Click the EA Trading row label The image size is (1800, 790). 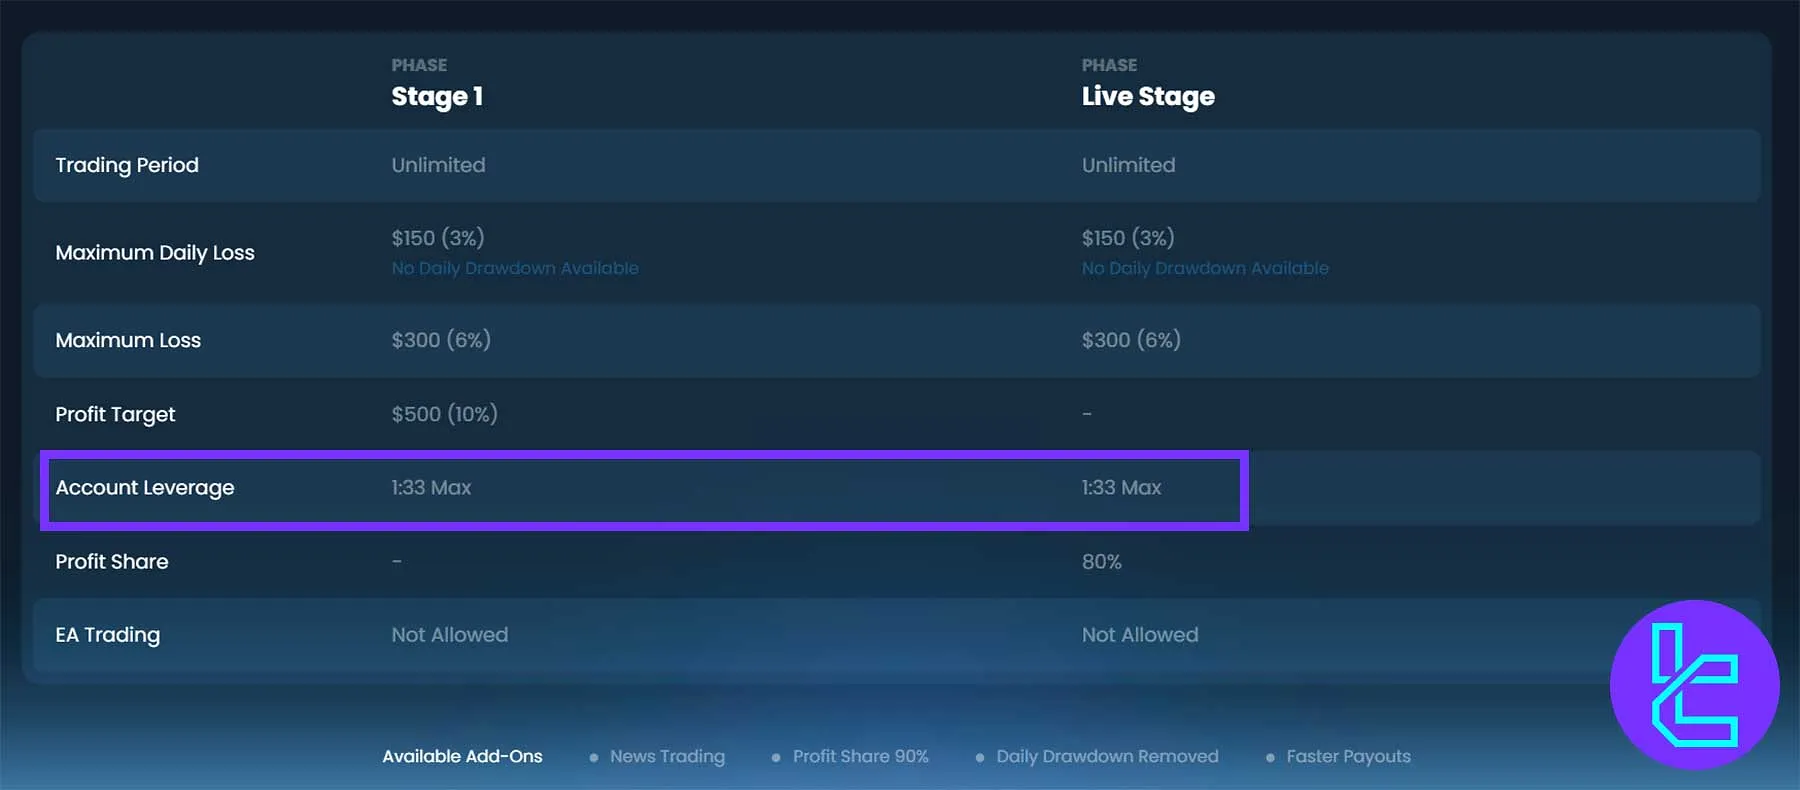[108, 635]
